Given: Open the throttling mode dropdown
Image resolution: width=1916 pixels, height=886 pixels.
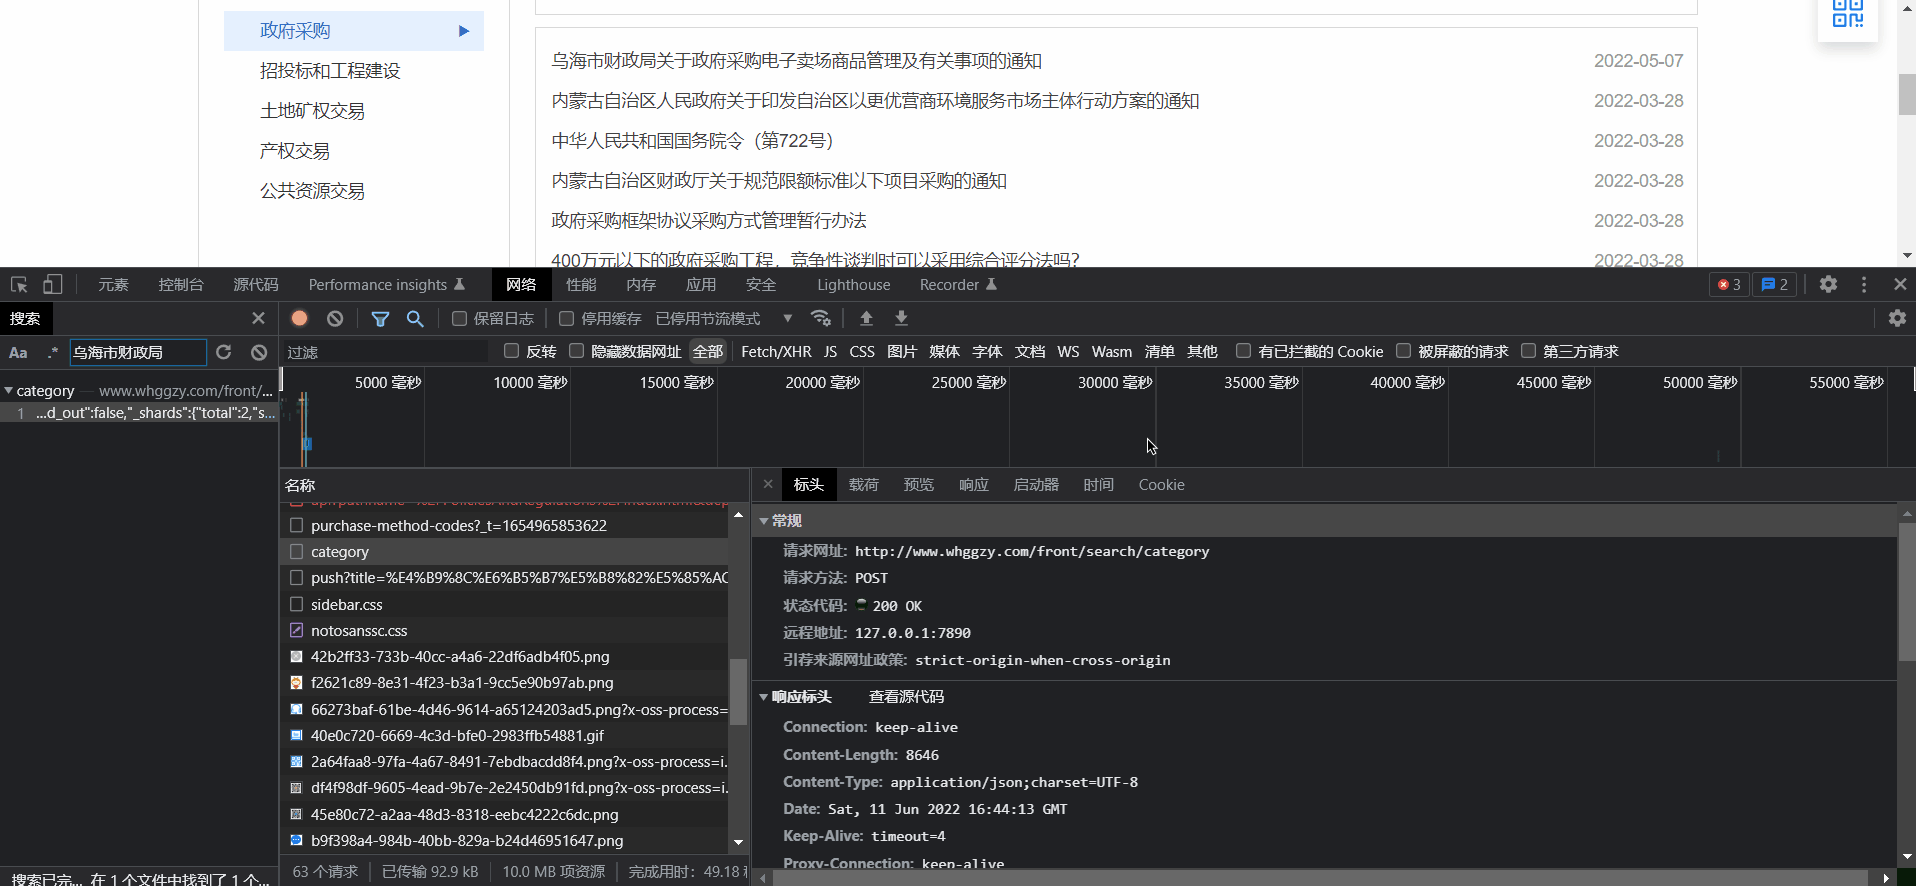Looking at the screenshot, I should pos(787,318).
